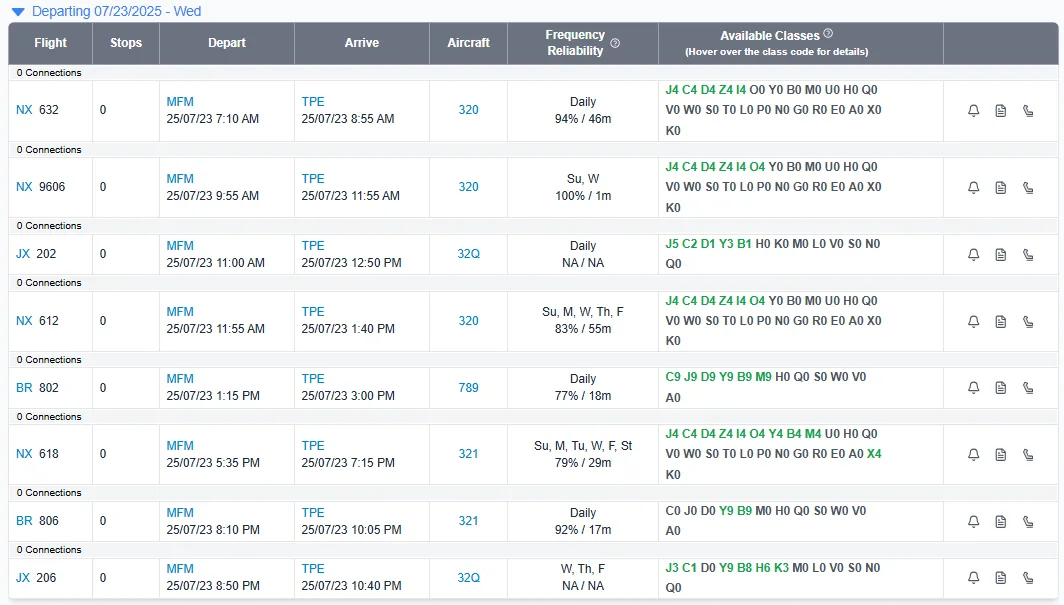Screen dimensions: 1064x605
Task: Click the TPE arrival link for NX 618
Action: click(x=313, y=446)
